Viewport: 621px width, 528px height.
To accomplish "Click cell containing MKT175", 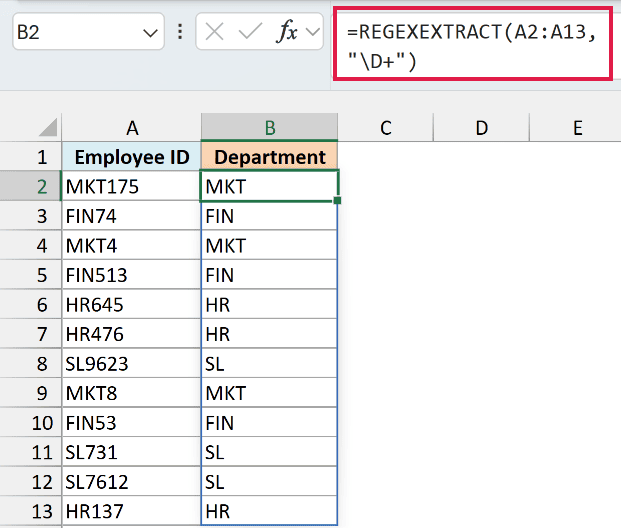I will pos(131,186).
